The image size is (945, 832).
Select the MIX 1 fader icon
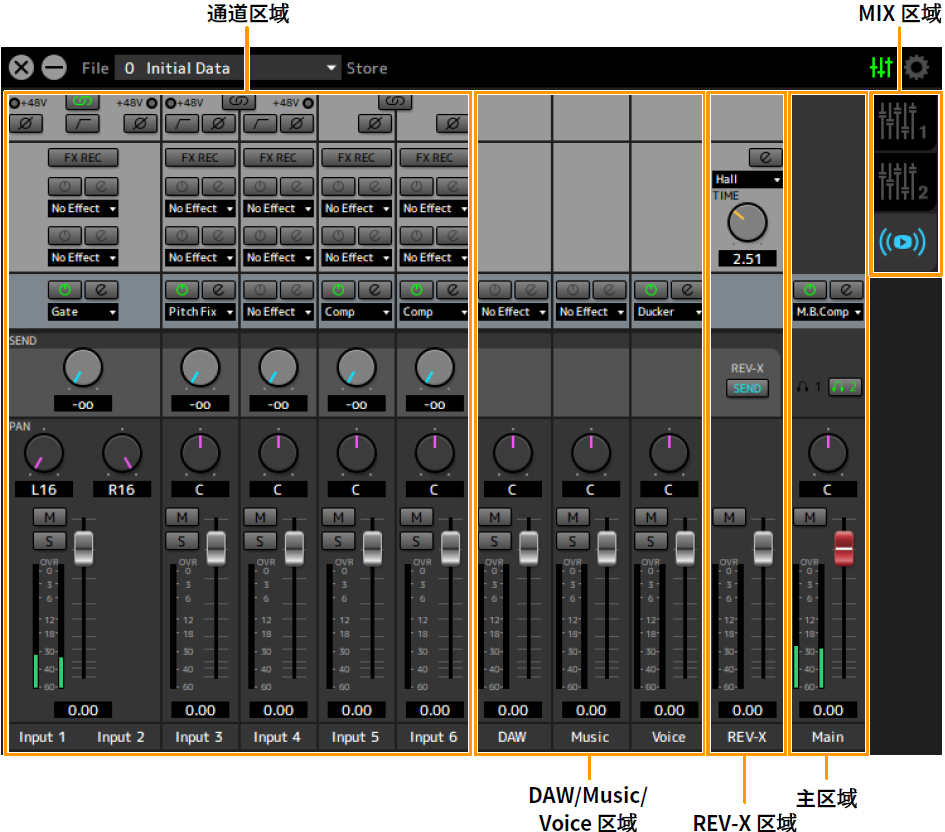click(x=904, y=122)
